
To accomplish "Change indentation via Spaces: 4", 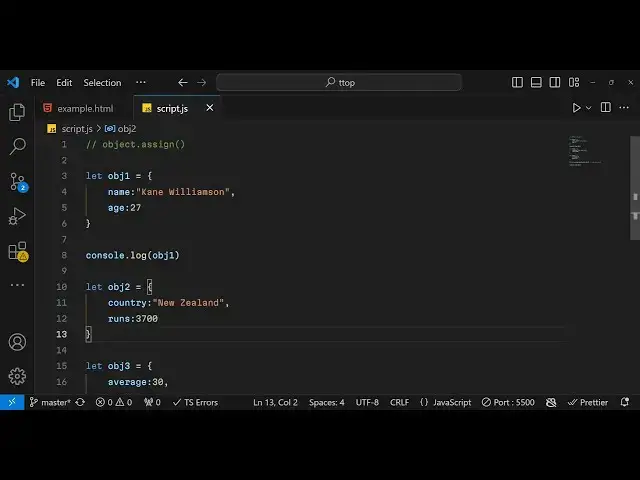I will point(327,402).
